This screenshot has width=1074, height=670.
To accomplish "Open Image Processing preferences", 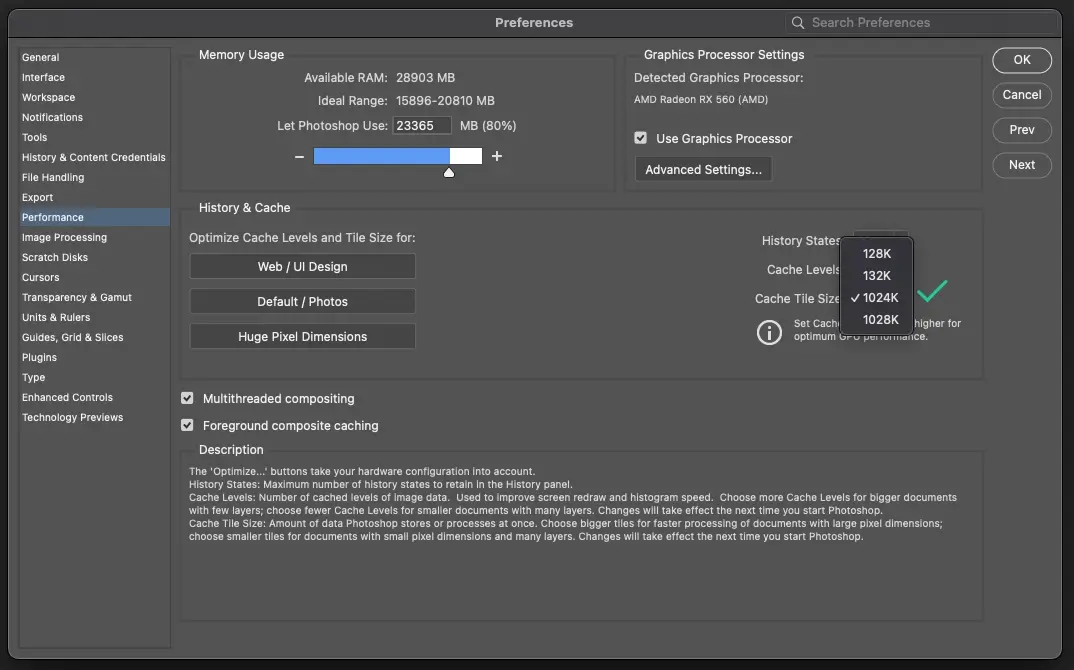I will 95,237.
